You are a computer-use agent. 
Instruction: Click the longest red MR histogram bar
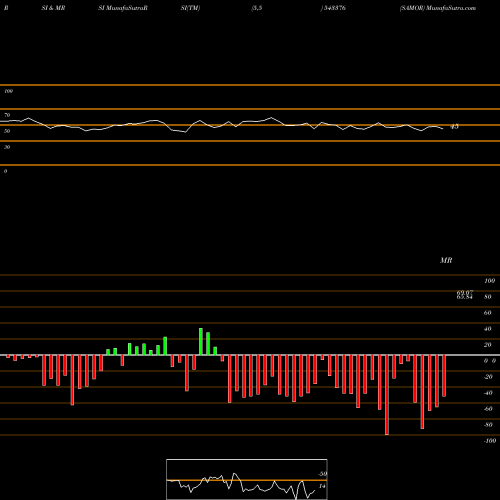[387, 395]
